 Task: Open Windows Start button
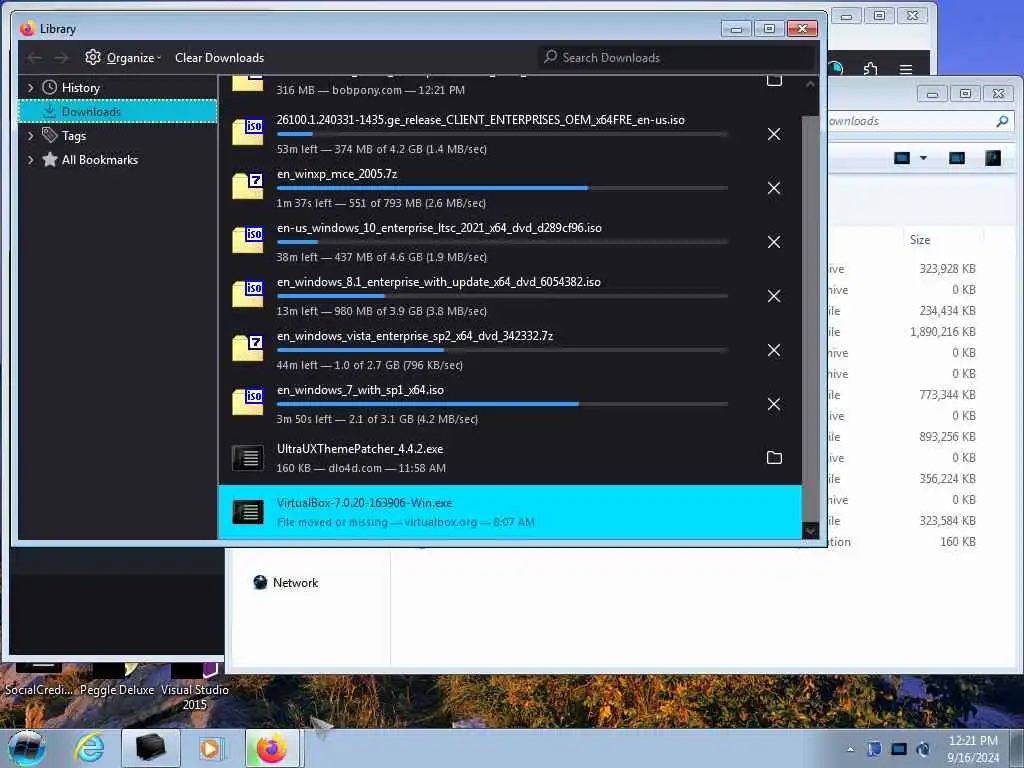coord(27,748)
